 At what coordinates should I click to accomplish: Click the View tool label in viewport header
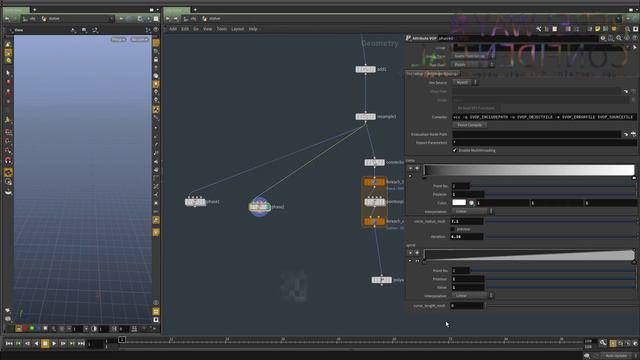click(19, 30)
